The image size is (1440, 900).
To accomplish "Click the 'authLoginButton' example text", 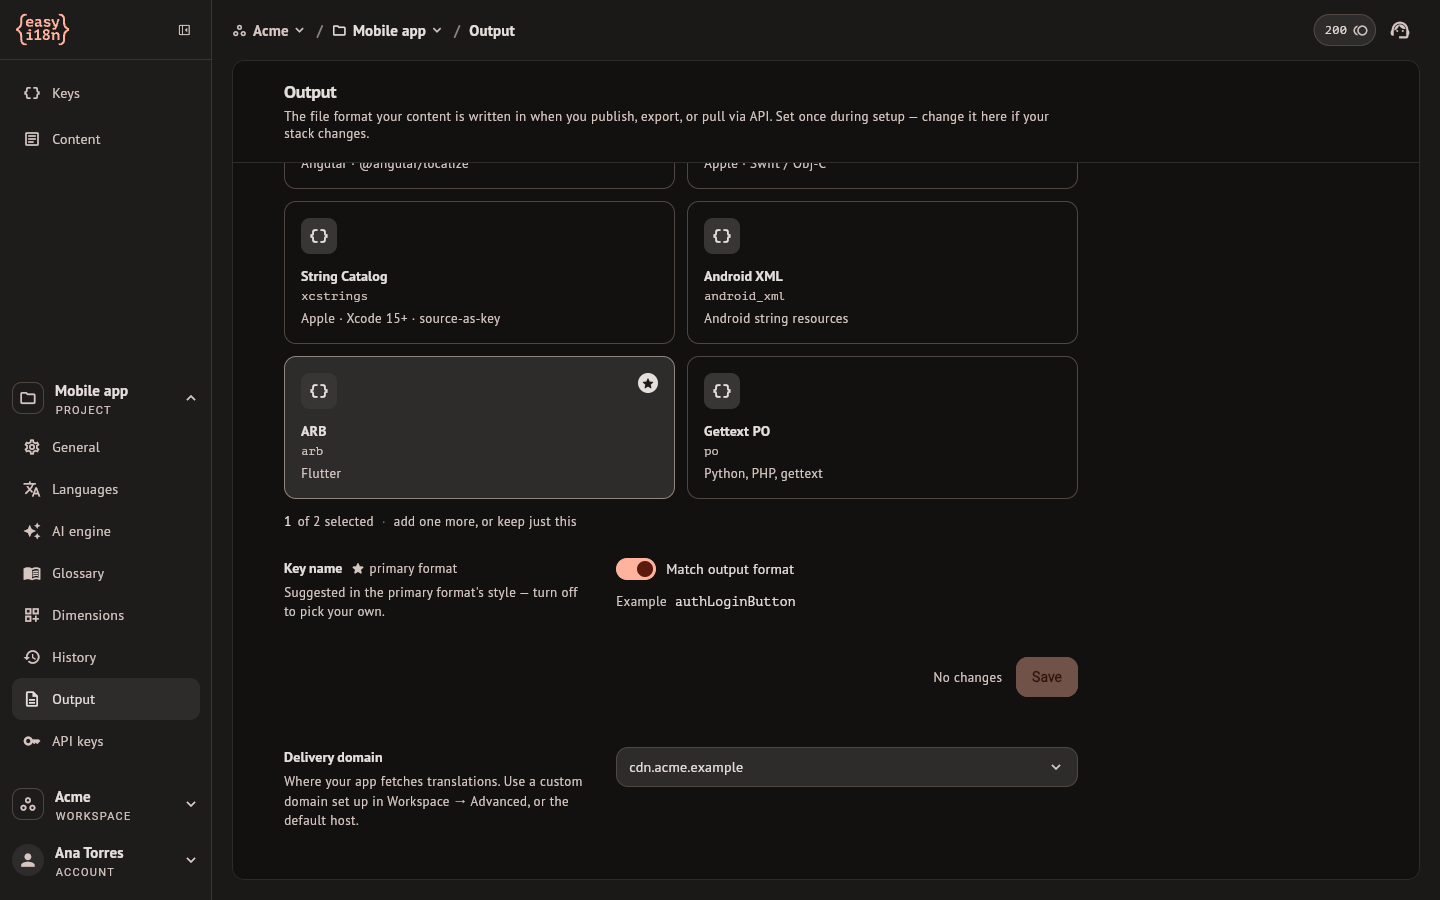I will point(735,601).
